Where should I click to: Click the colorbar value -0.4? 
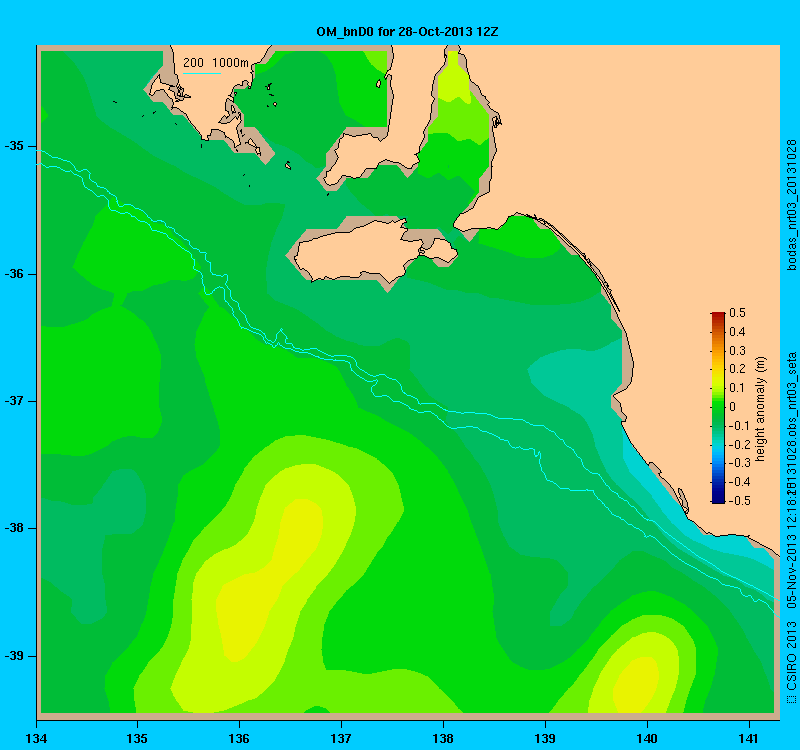pos(739,482)
